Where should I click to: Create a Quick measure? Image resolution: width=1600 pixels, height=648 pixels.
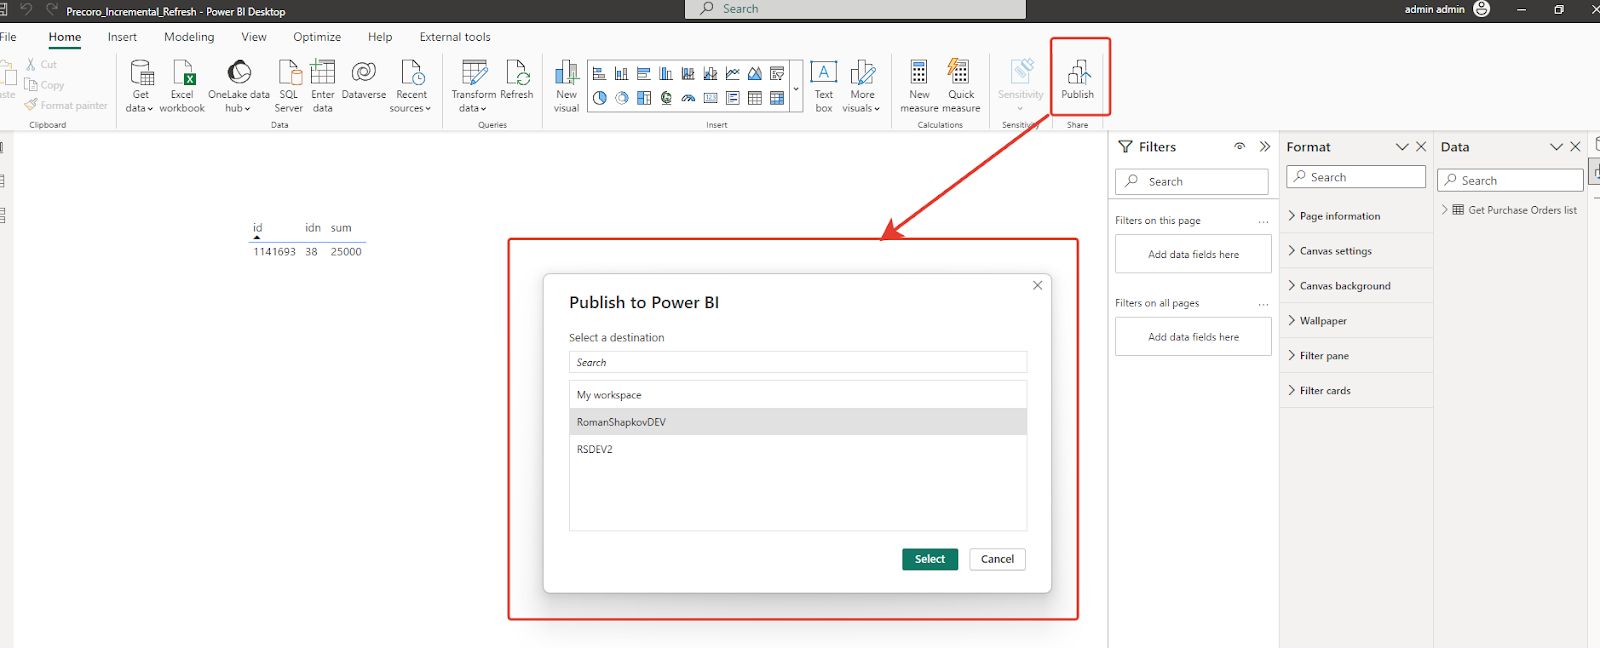[961, 86]
